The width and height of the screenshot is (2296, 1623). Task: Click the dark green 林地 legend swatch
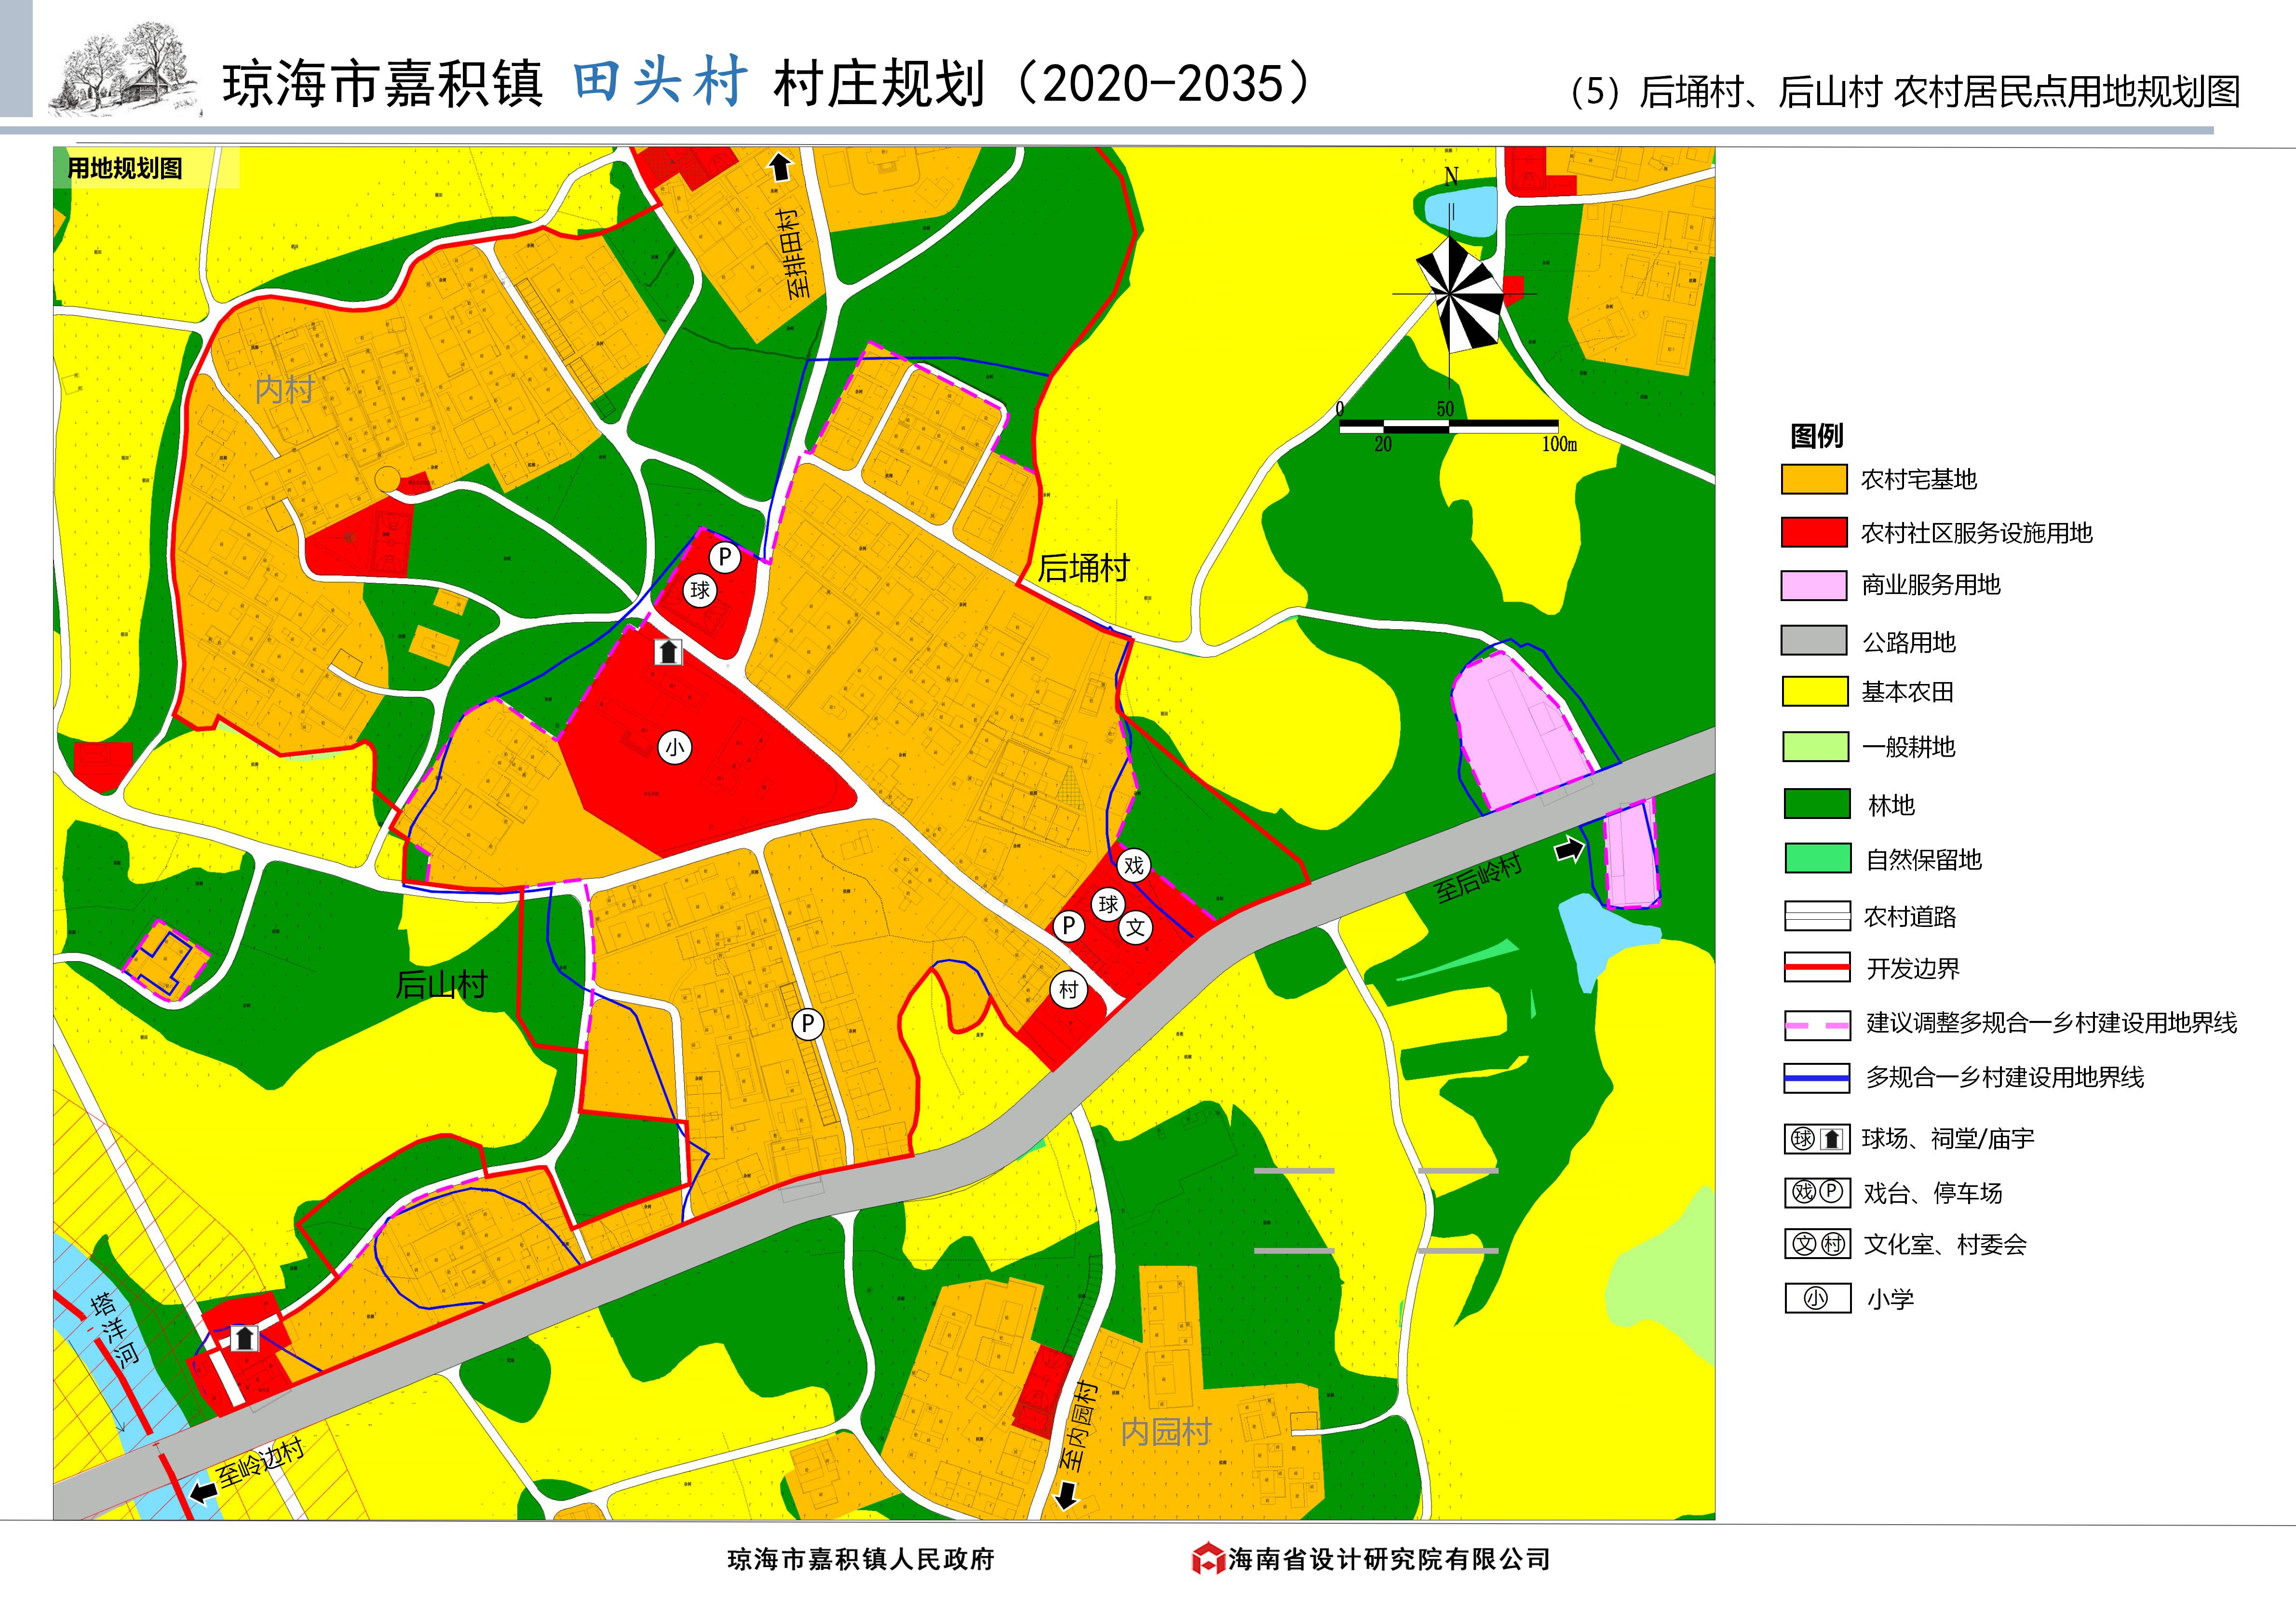point(1817,803)
